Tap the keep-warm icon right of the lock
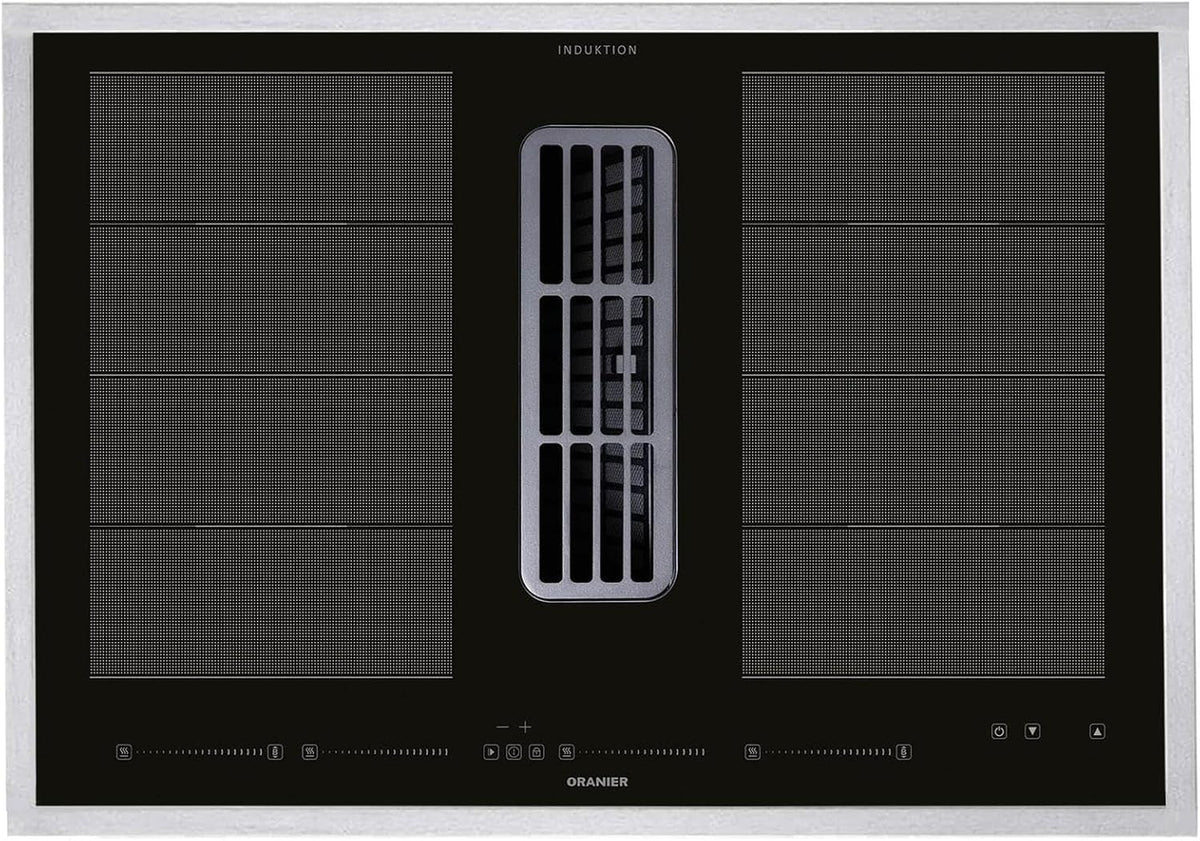Viewport: 1200px width, 841px height. 567,752
